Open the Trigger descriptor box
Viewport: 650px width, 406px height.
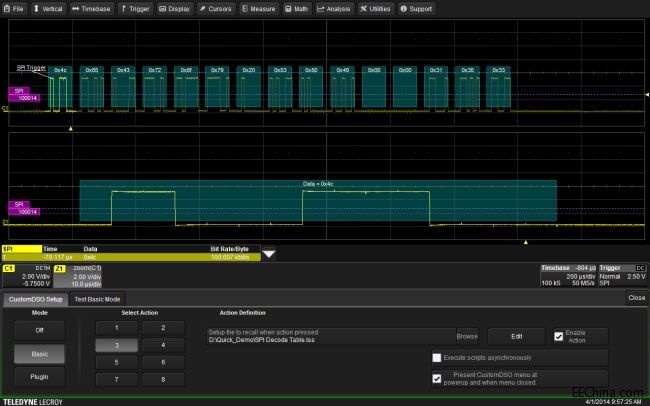622,276
